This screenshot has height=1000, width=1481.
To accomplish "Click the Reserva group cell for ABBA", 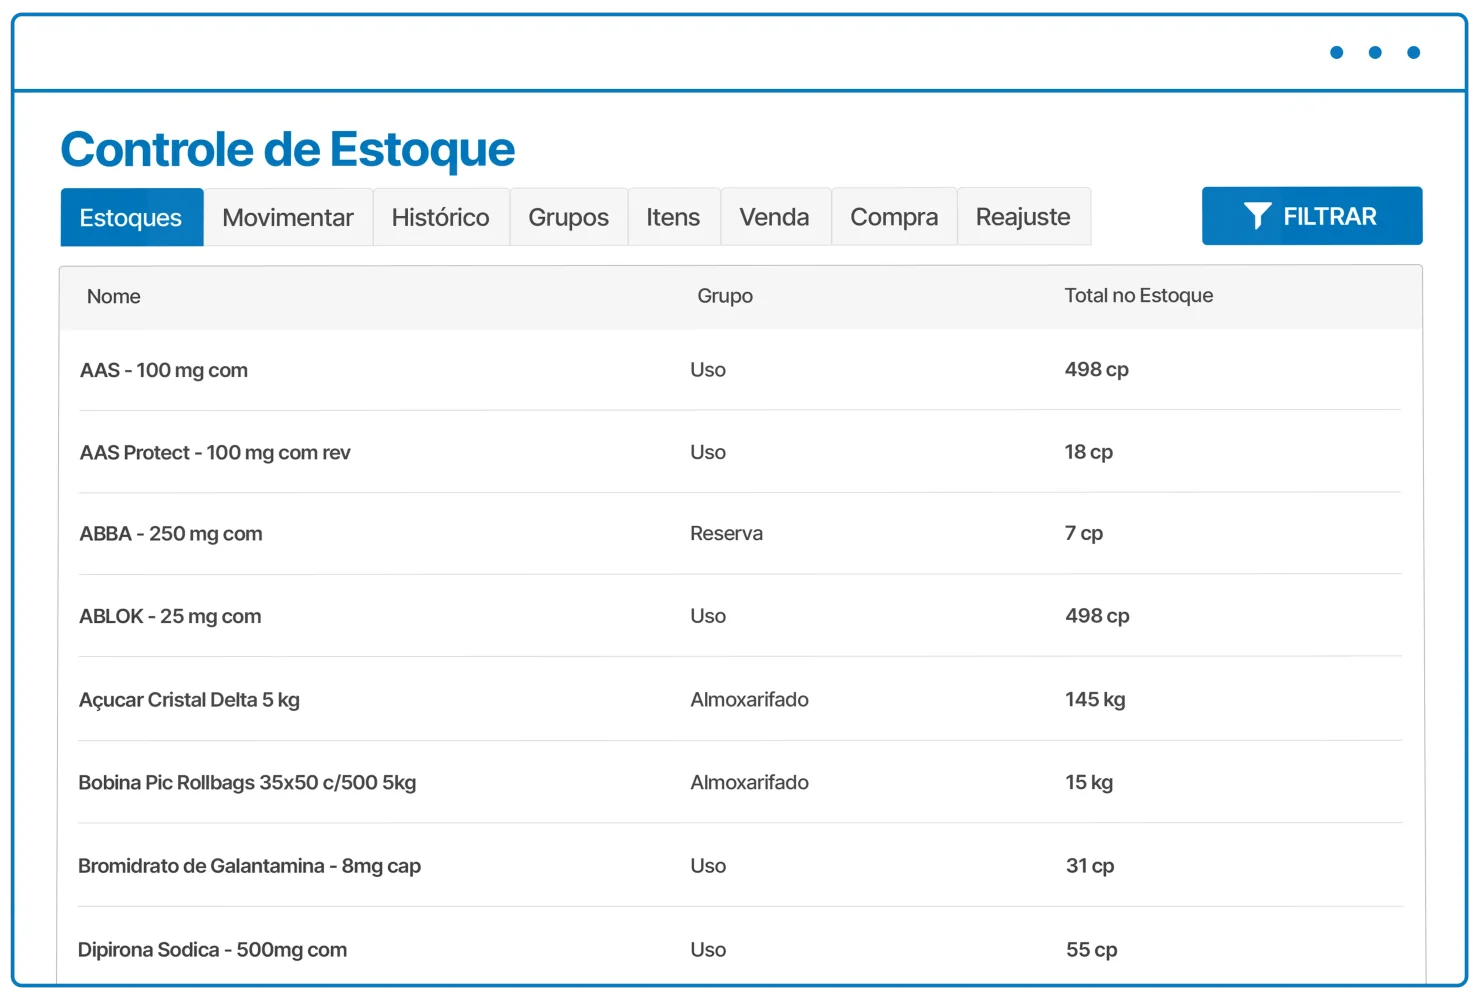I will coord(727,534).
